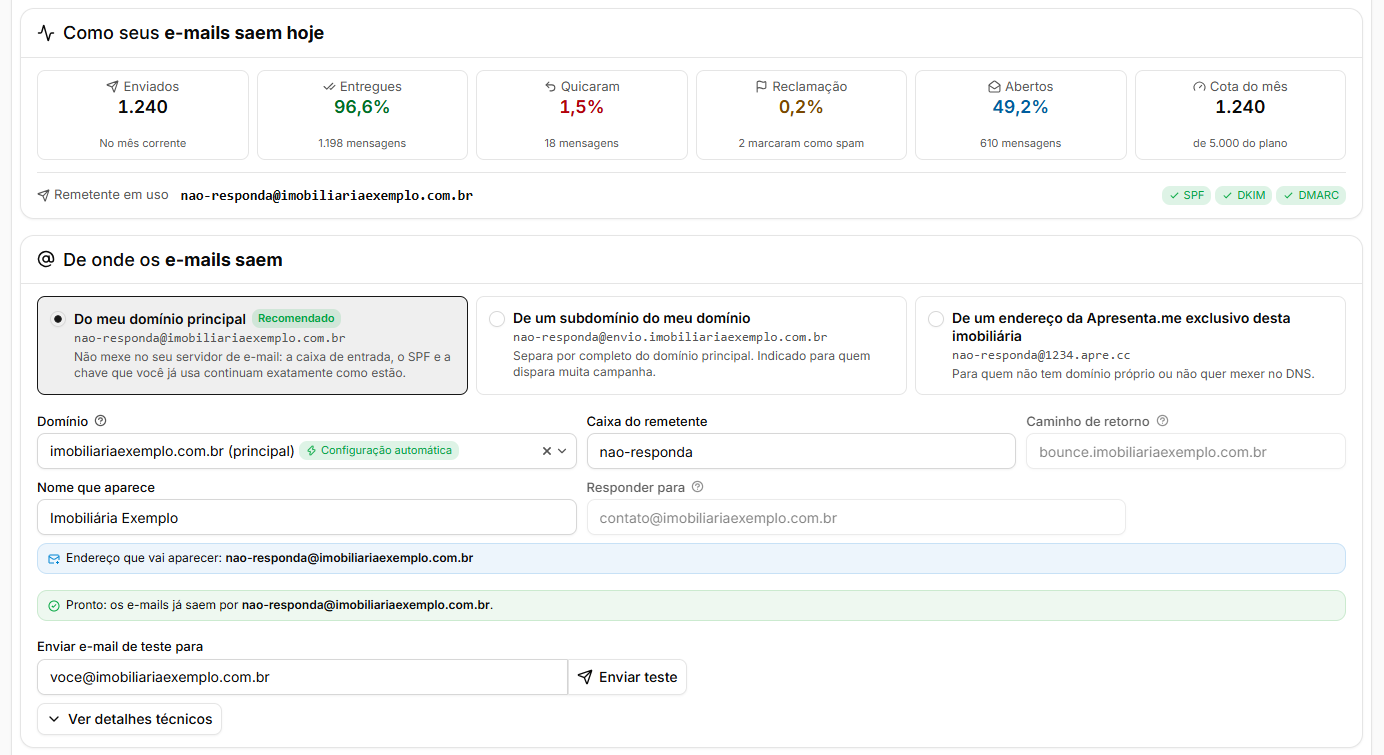The width and height of the screenshot is (1384, 755).
Task: Click the check-circle icon in the 'Pronto' banner
Action: coord(54,606)
